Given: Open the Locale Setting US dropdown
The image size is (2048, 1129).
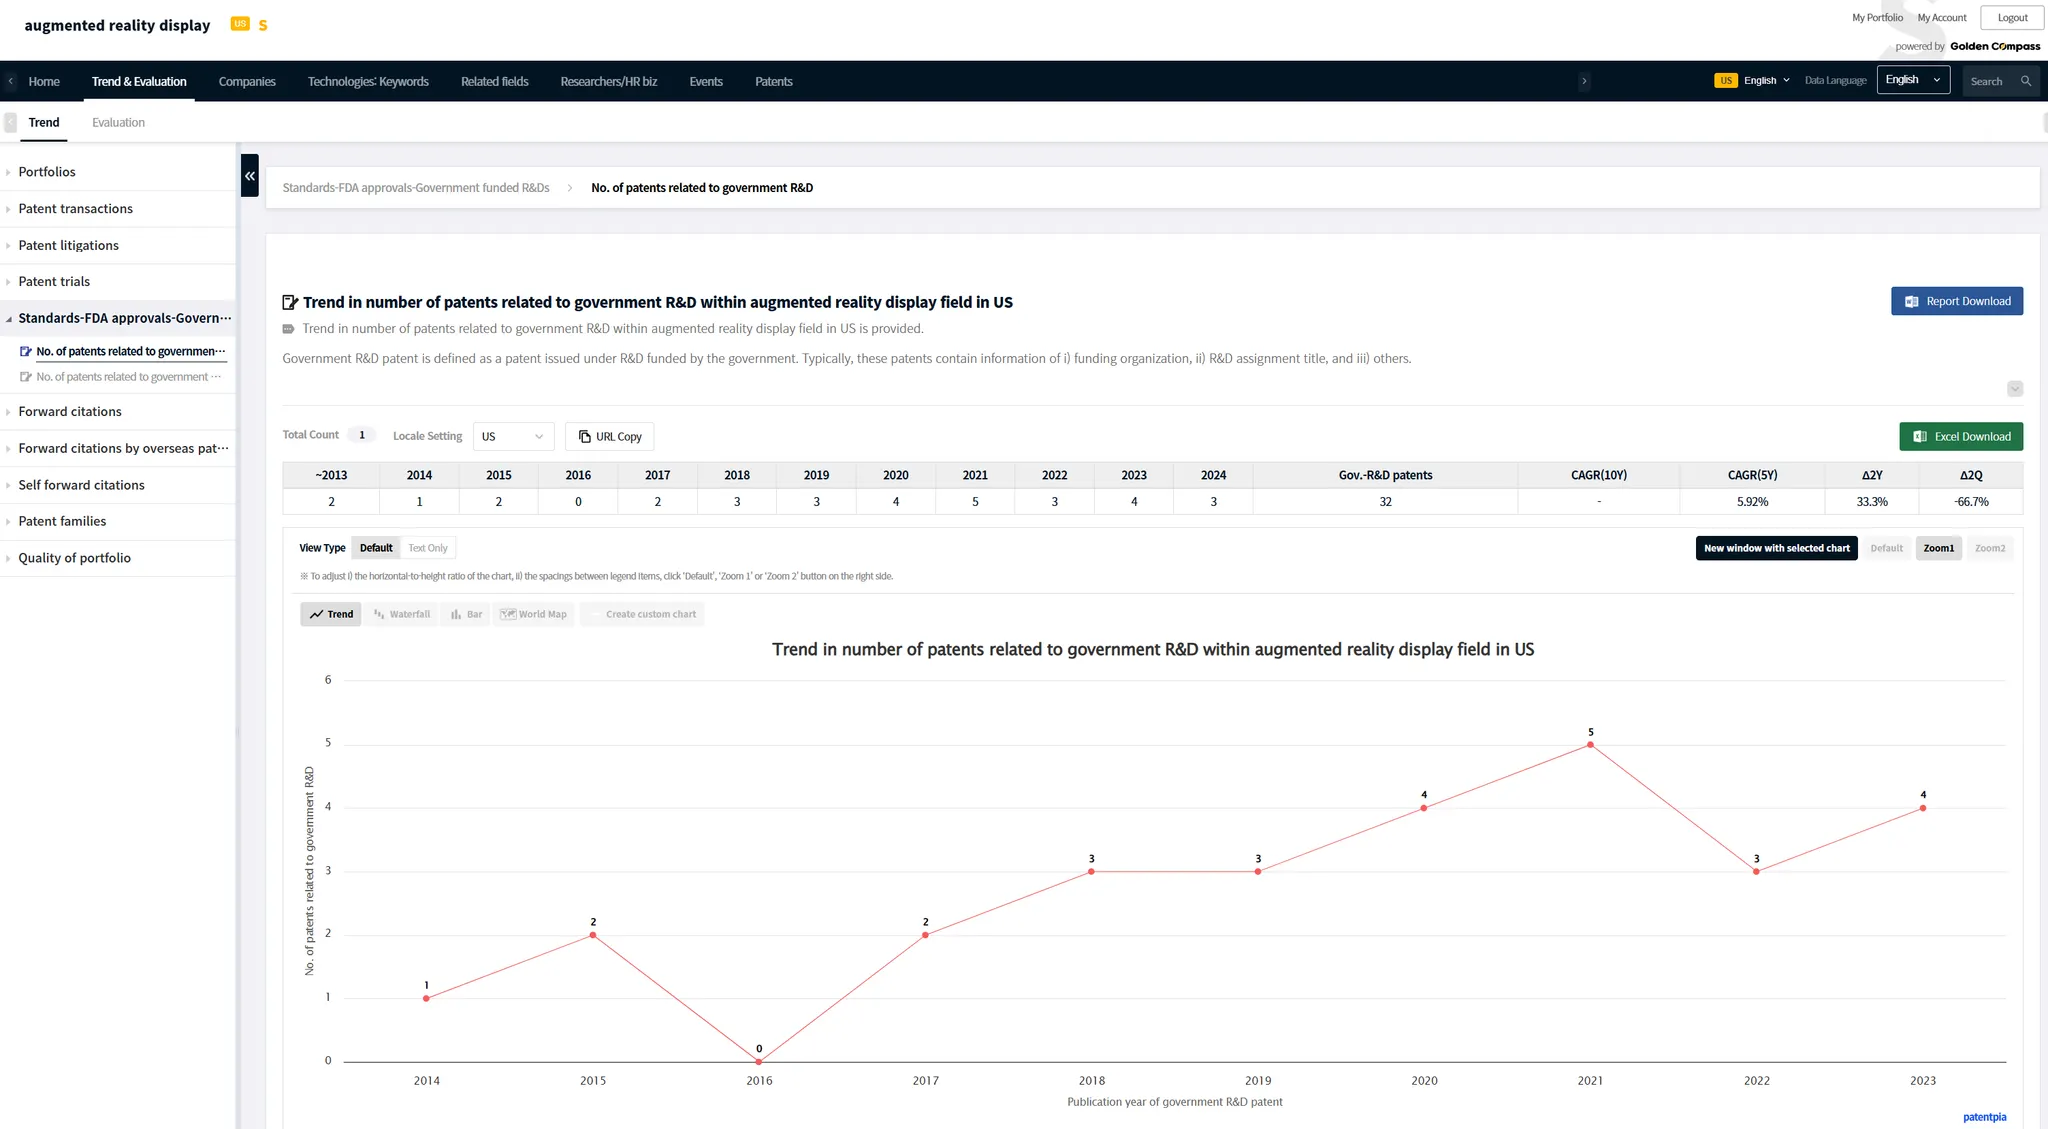Looking at the screenshot, I should pyautogui.click(x=512, y=436).
